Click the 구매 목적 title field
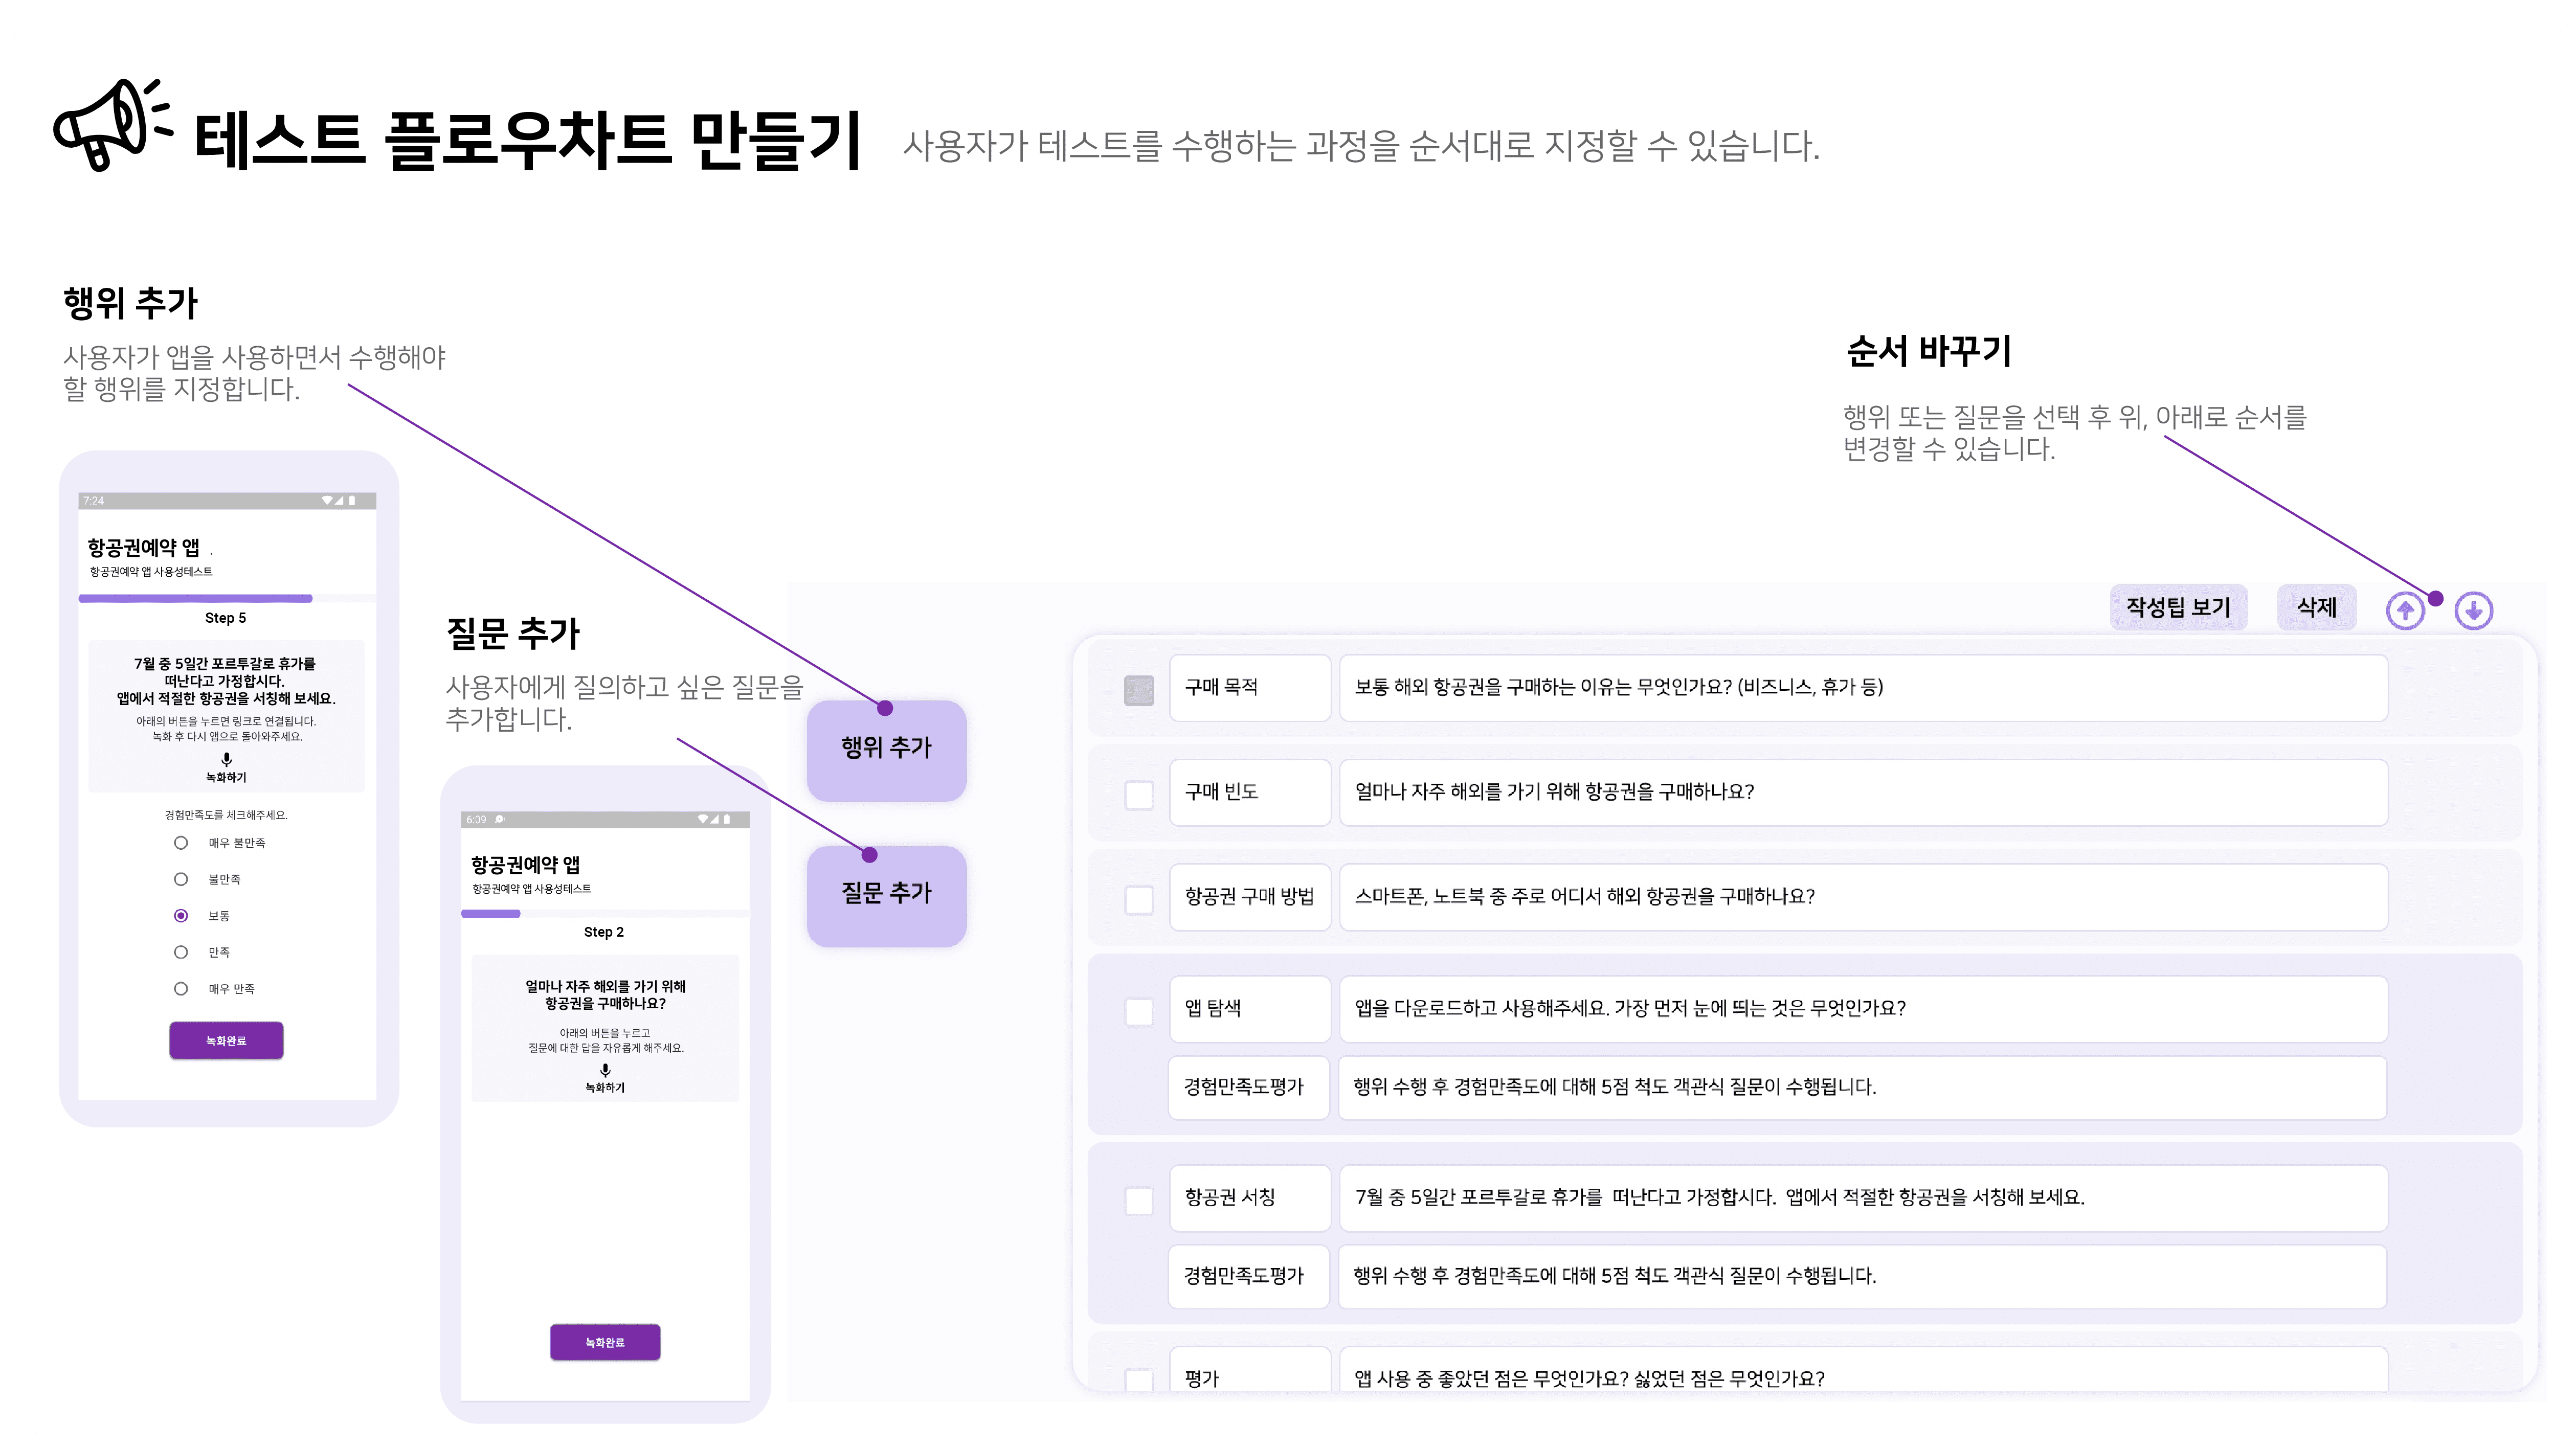This screenshot has width=2576, height=1449. [1250, 688]
